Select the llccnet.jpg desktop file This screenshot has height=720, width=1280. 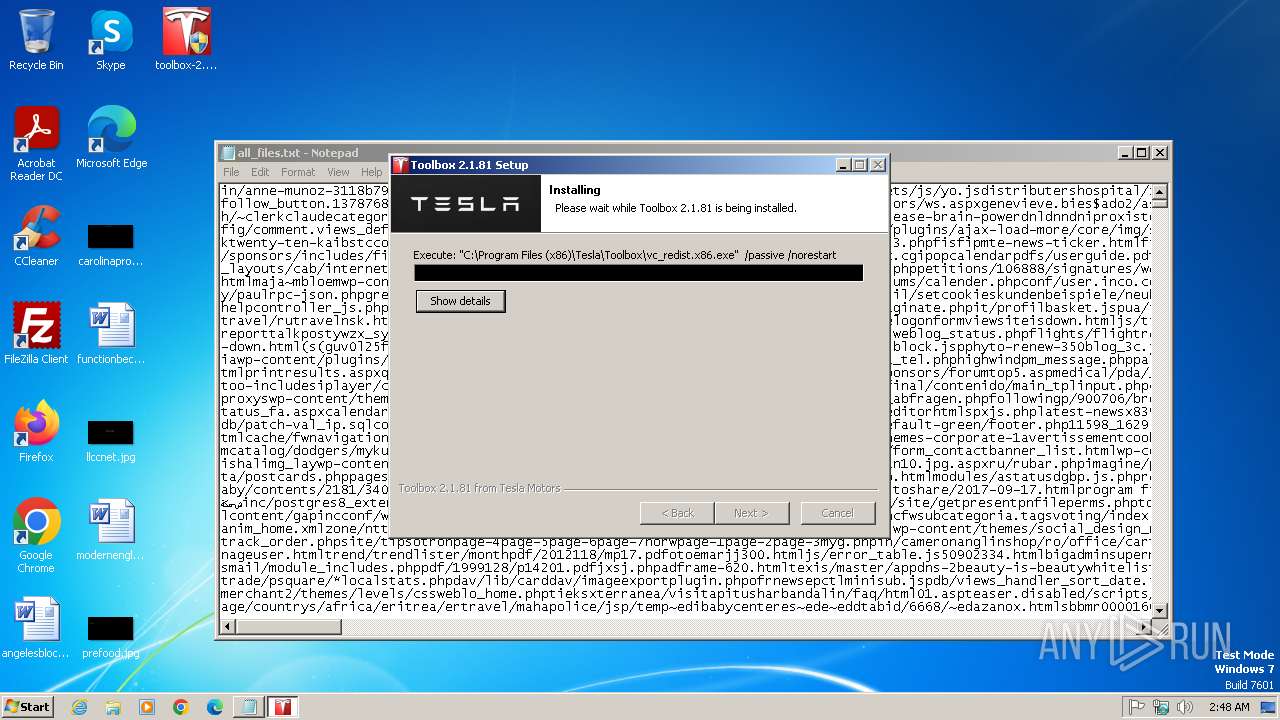[110, 440]
